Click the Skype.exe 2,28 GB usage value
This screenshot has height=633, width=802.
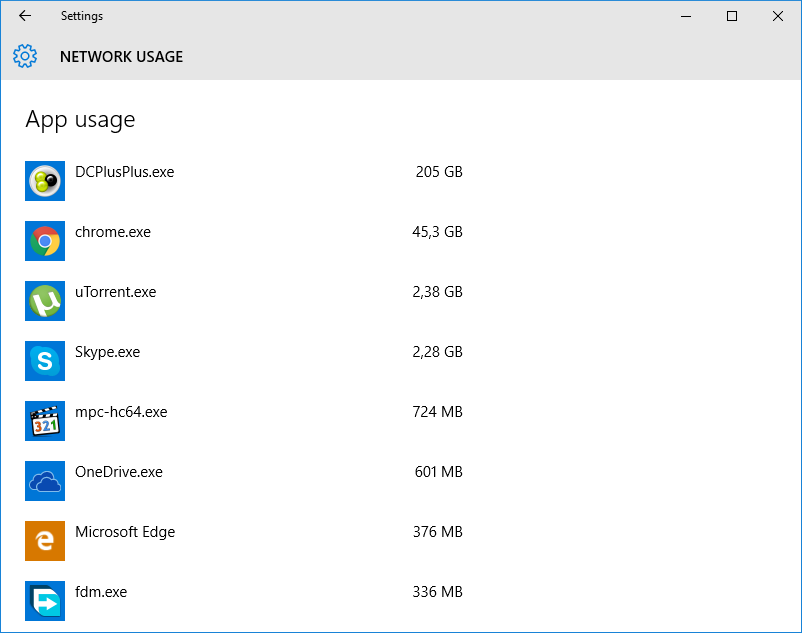click(437, 352)
